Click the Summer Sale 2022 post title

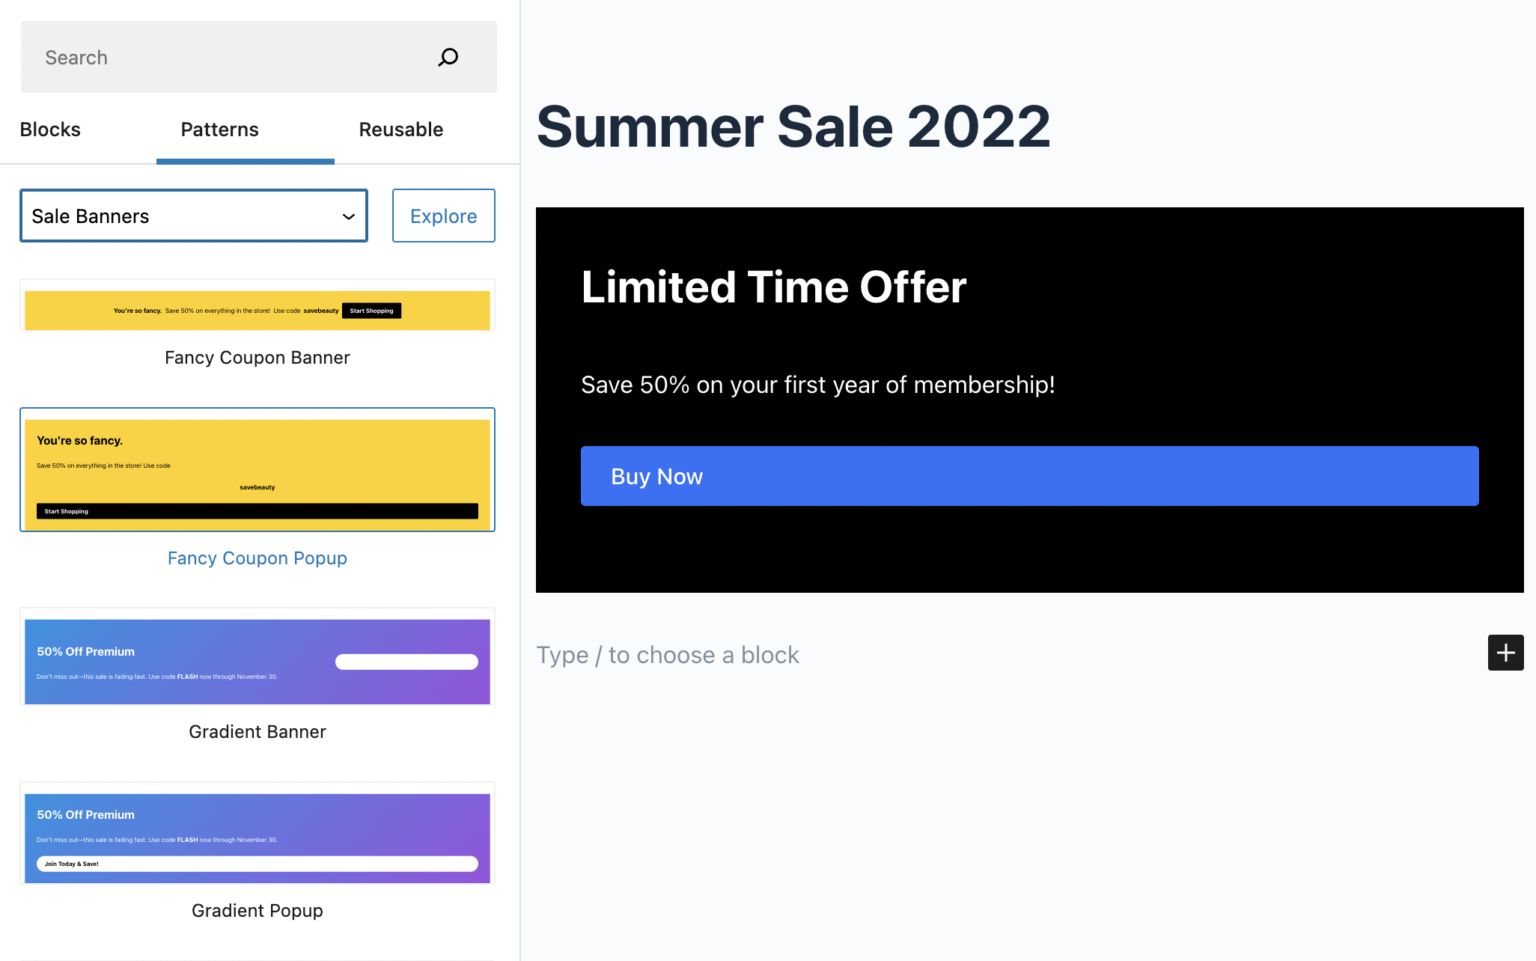click(793, 127)
